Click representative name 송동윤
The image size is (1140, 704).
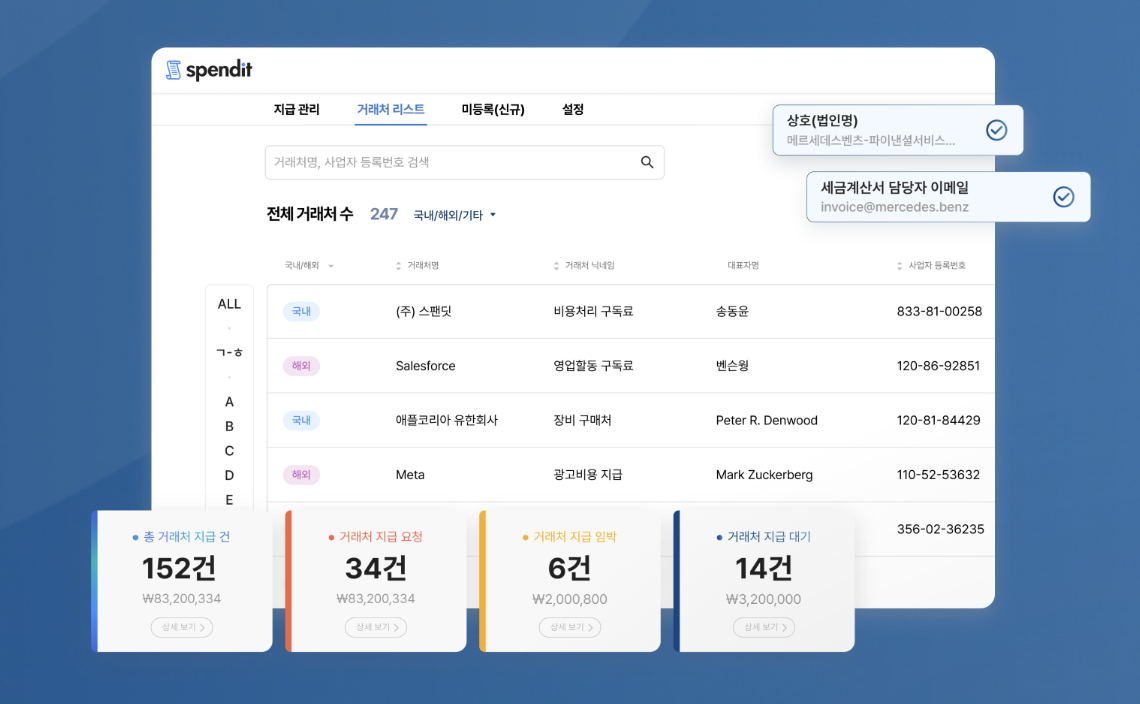tap(732, 311)
